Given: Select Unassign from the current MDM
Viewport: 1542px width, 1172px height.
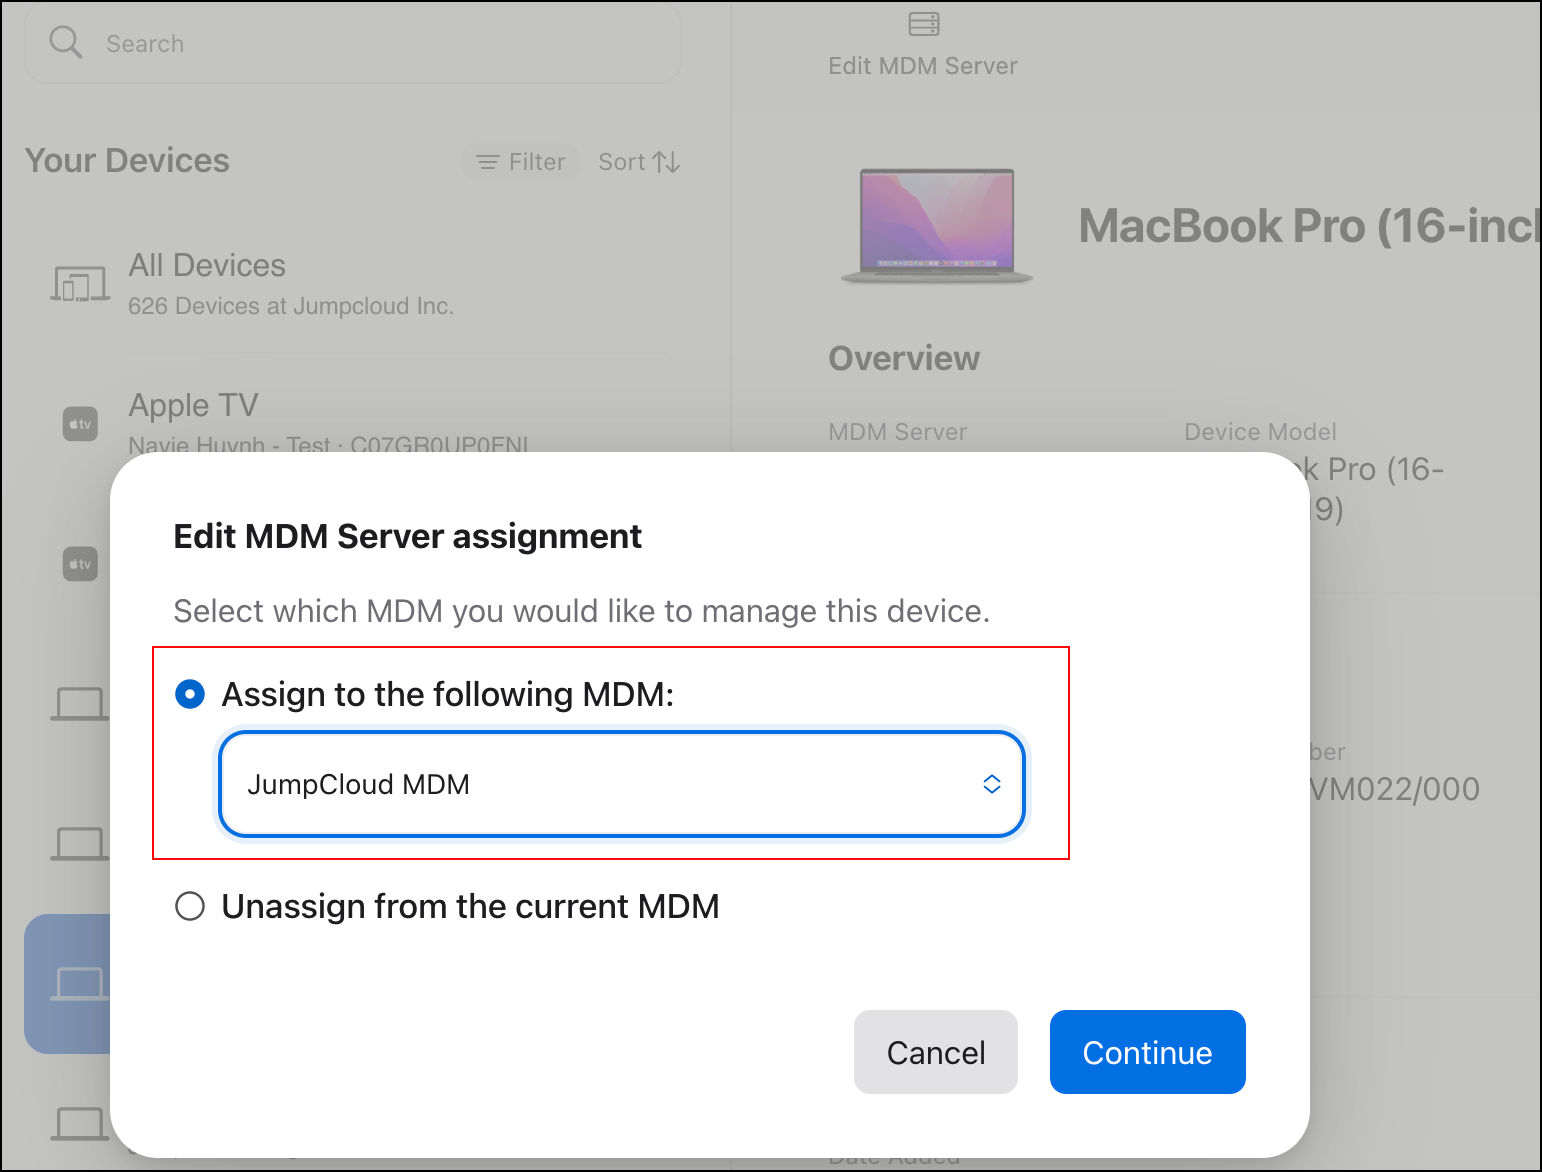Looking at the screenshot, I should point(190,906).
